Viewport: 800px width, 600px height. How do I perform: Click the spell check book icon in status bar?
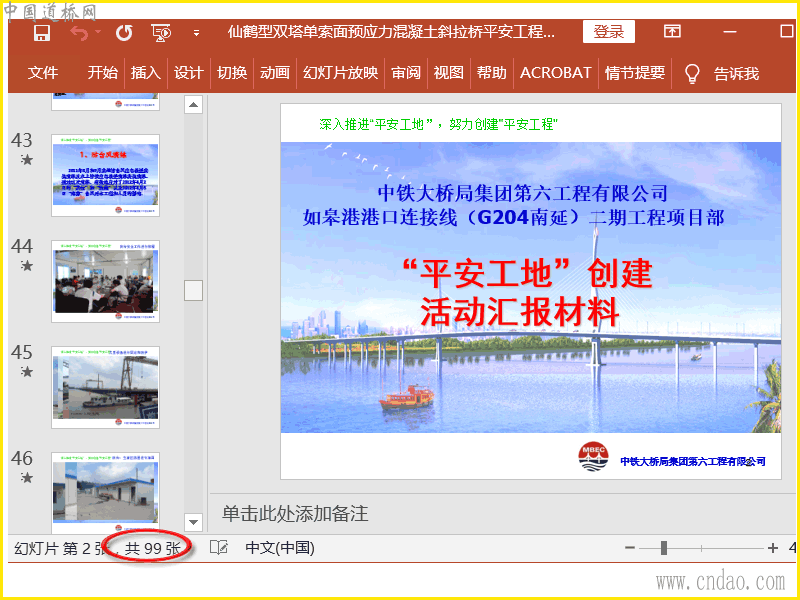pyautogui.click(x=219, y=547)
